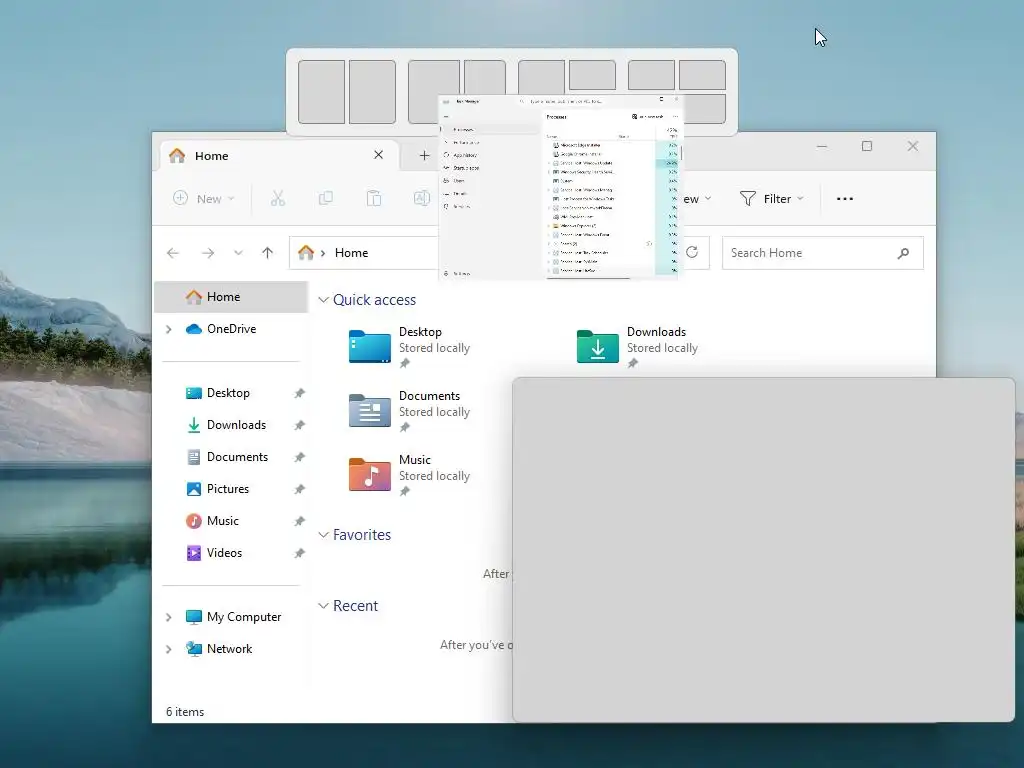Select Home in the navigation pane
Image resolution: width=1024 pixels, height=768 pixels.
231,297
